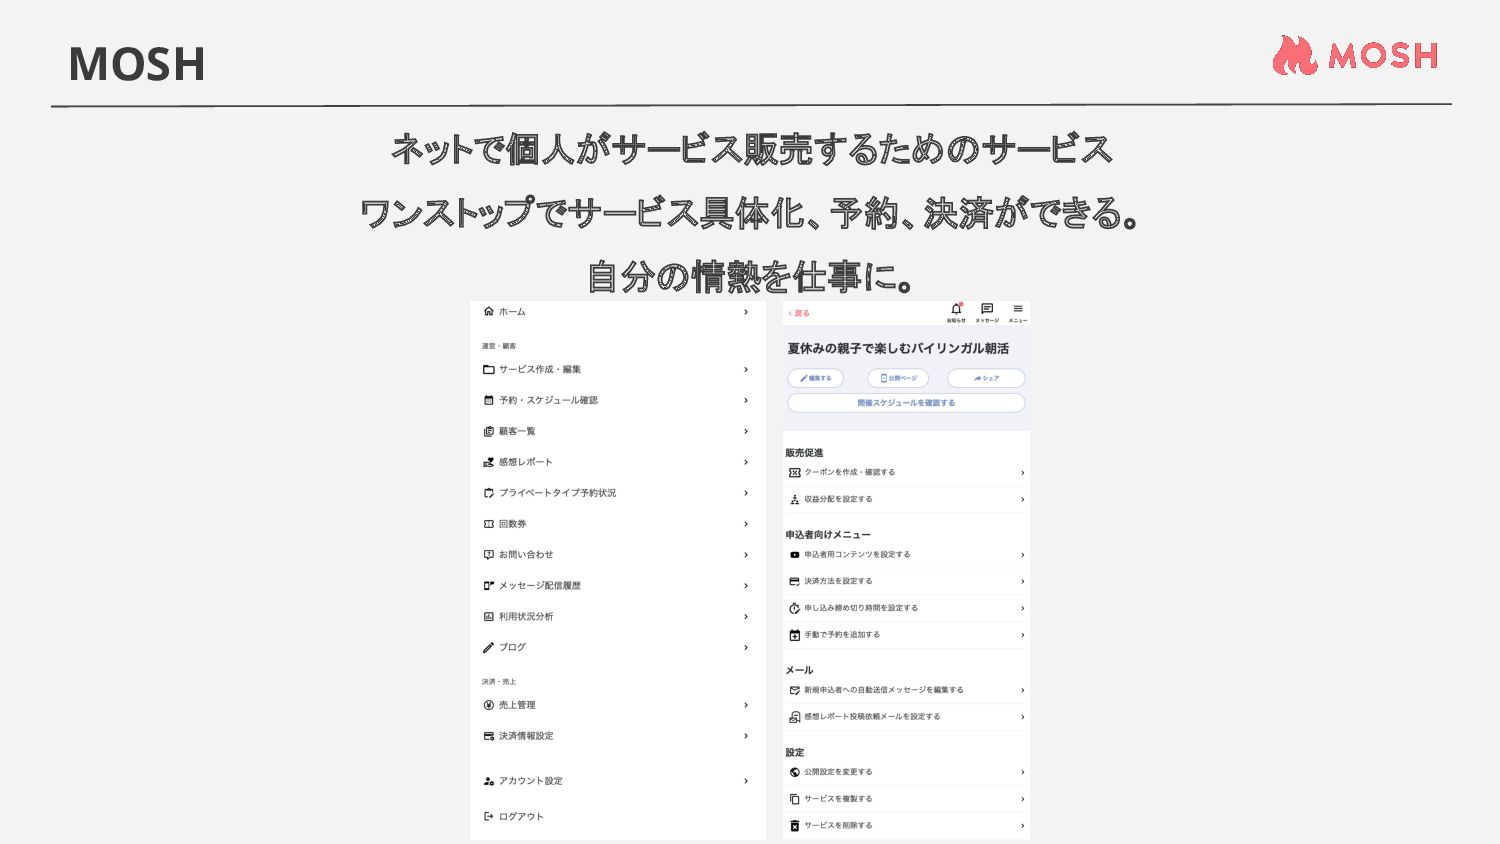Expand the 感想レポート投稿依頼メール row chevron
Viewport: 1500px width, 844px height.
pyautogui.click(x=1022, y=717)
